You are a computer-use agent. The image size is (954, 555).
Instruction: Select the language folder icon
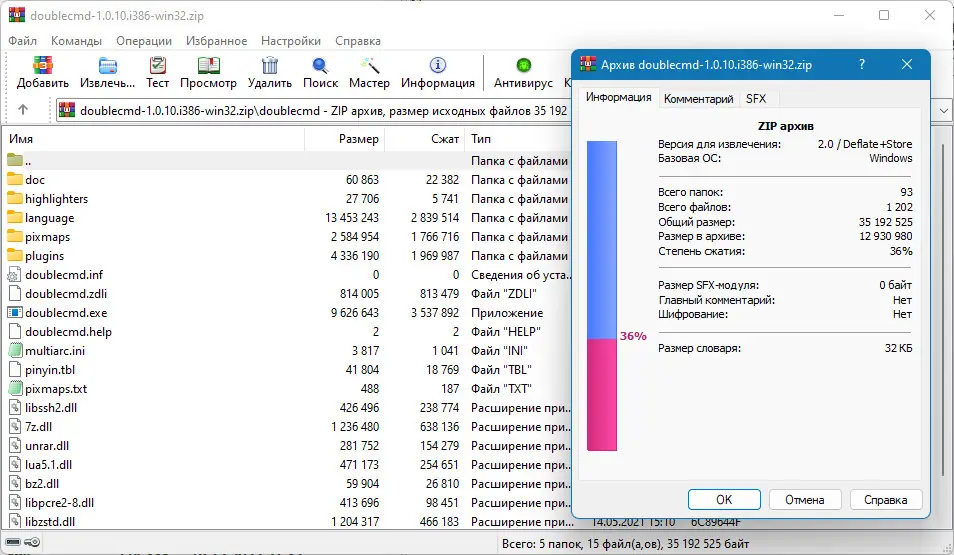click(15, 217)
